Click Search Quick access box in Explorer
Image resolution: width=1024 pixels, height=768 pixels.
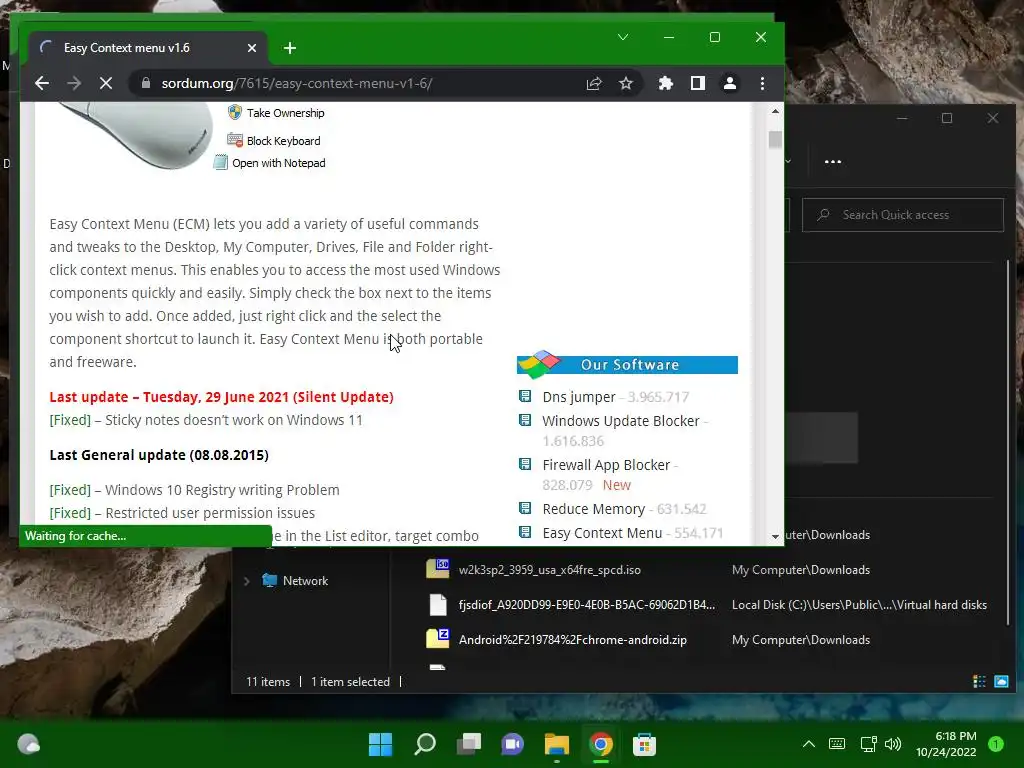[x=903, y=215]
